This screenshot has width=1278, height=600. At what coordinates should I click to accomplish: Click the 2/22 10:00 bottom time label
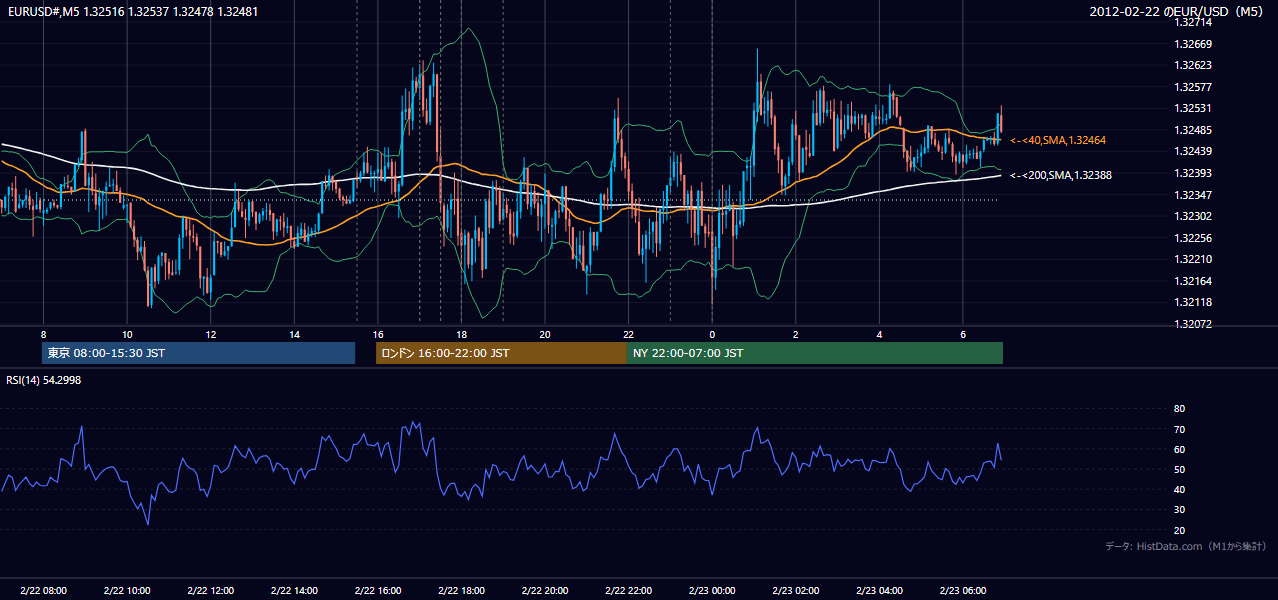[x=127, y=590]
